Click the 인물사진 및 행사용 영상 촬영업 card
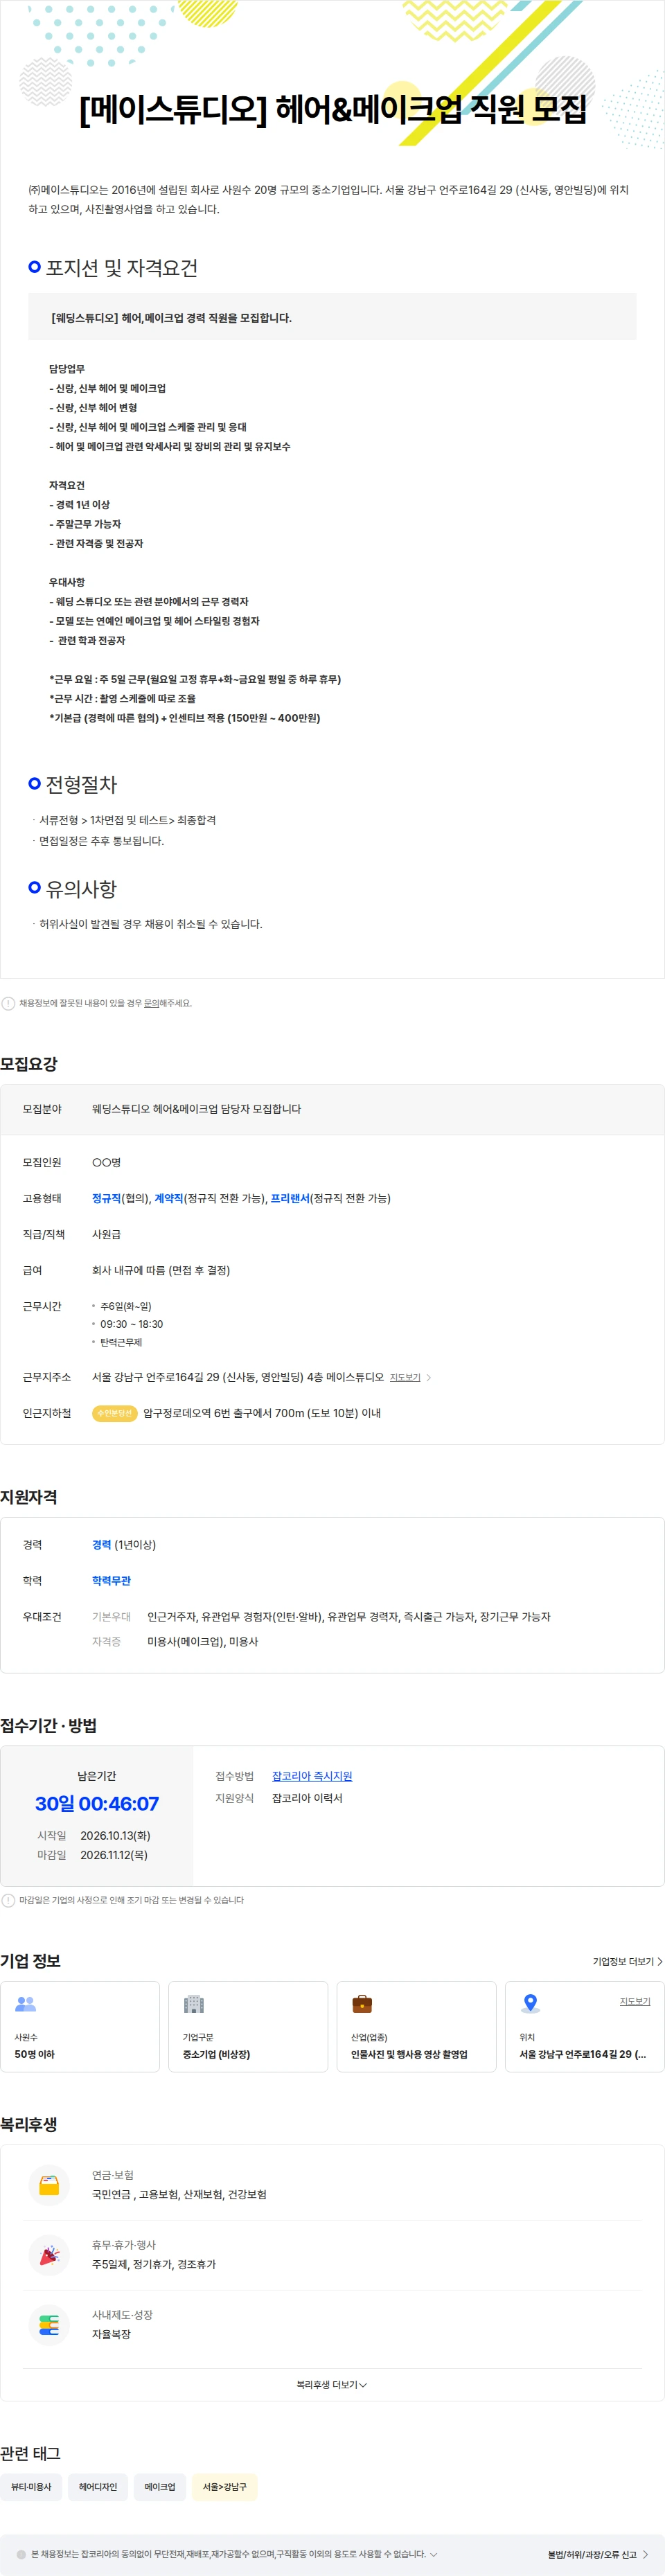This screenshot has height=2576, width=665. [416, 2027]
